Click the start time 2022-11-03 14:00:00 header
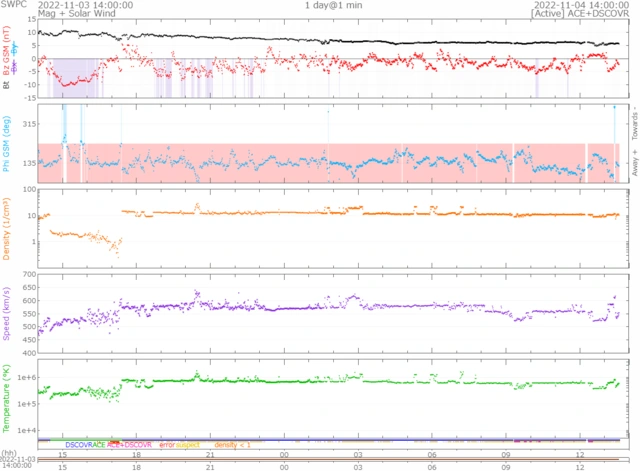 pyautogui.click(x=85, y=5)
